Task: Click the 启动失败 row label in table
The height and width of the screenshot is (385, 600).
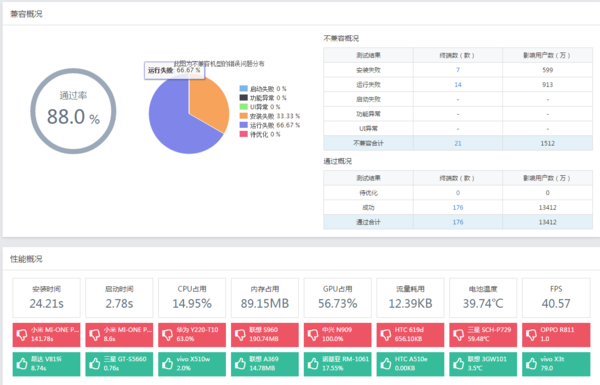Action: pyautogui.click(x=368, y=99)
